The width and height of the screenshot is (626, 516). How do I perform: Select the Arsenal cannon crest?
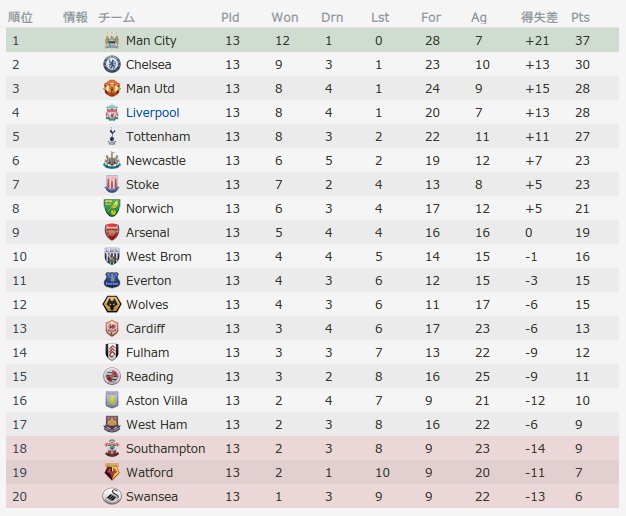coord(112,232)
